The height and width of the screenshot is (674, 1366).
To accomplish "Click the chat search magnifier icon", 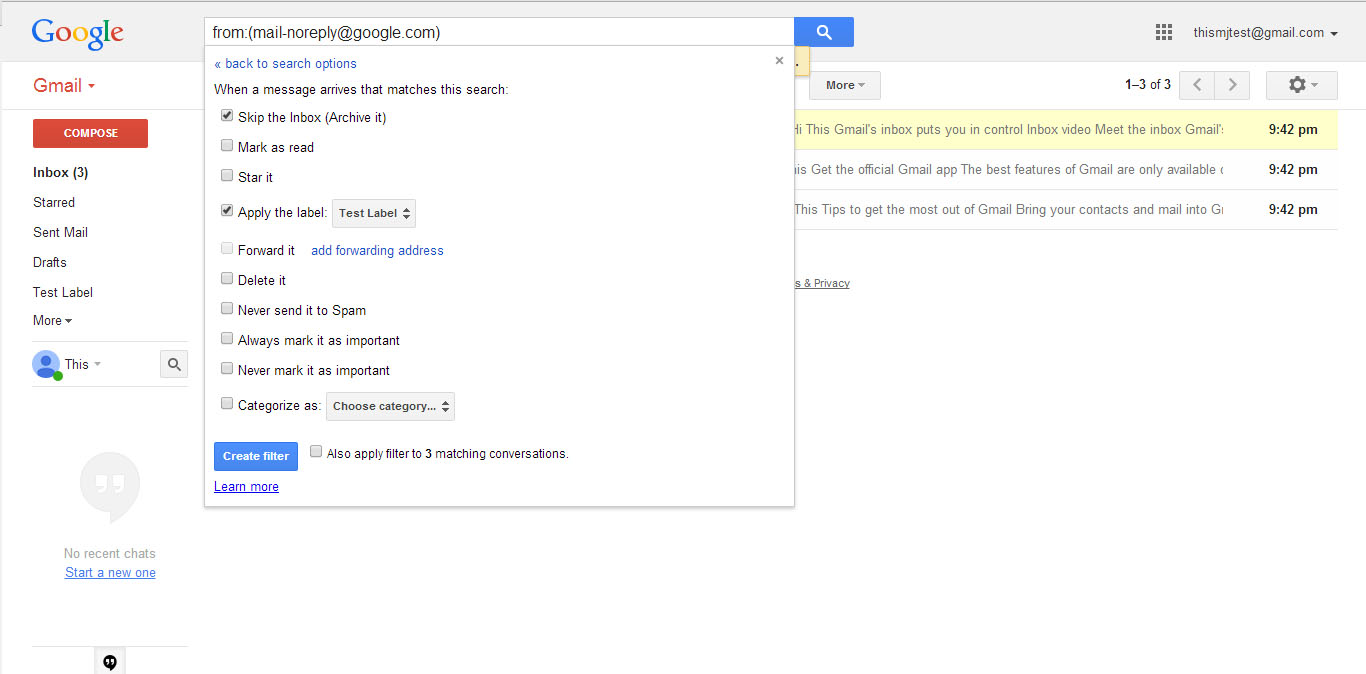I will pyautogui.click(x=174, y=364).
